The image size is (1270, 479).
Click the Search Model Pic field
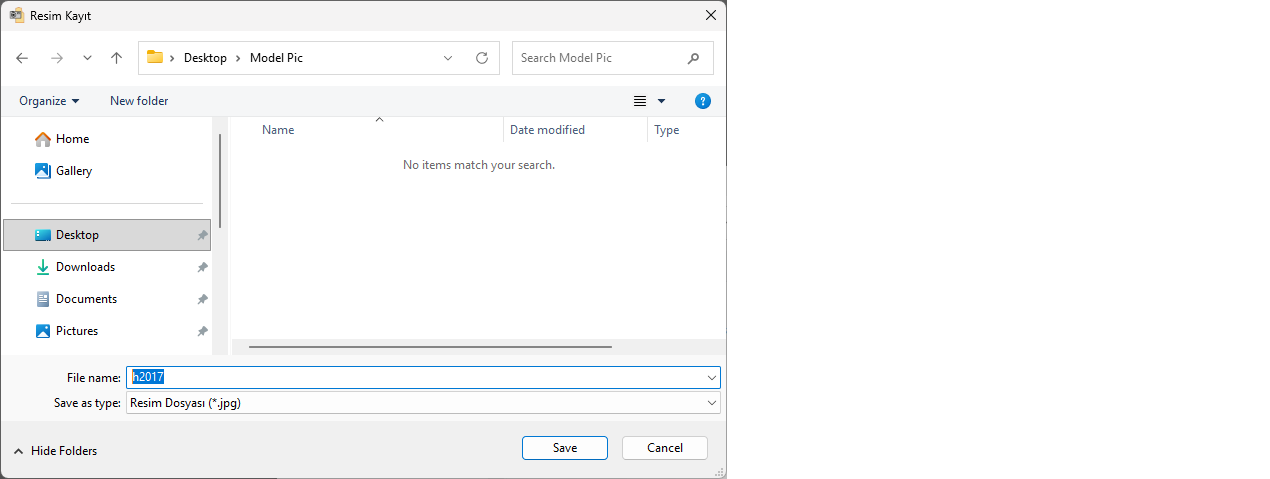point(598,58)
